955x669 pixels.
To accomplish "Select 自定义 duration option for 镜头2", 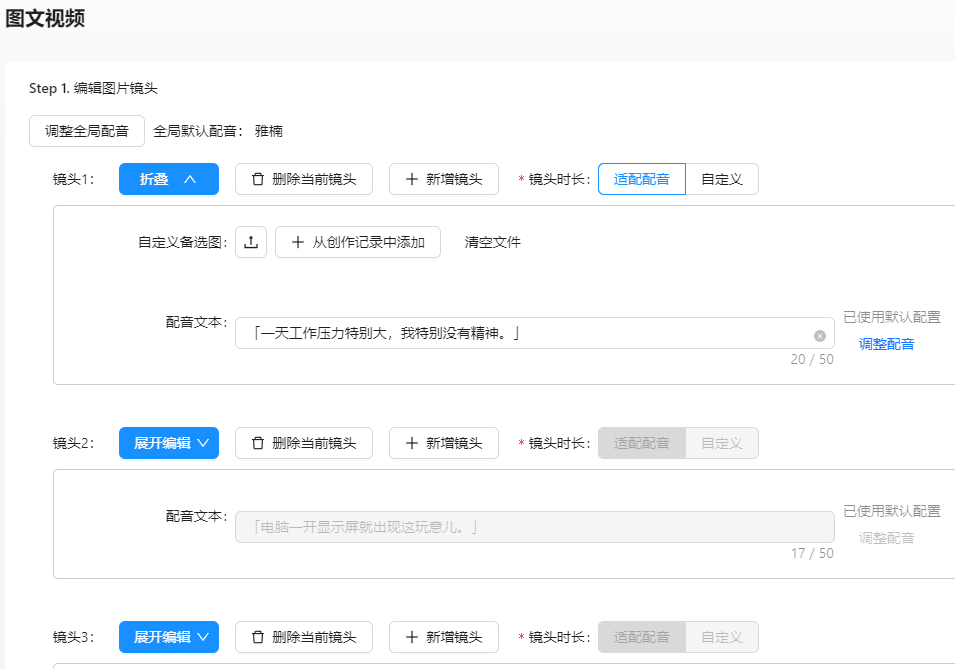I will coord(722,443).
